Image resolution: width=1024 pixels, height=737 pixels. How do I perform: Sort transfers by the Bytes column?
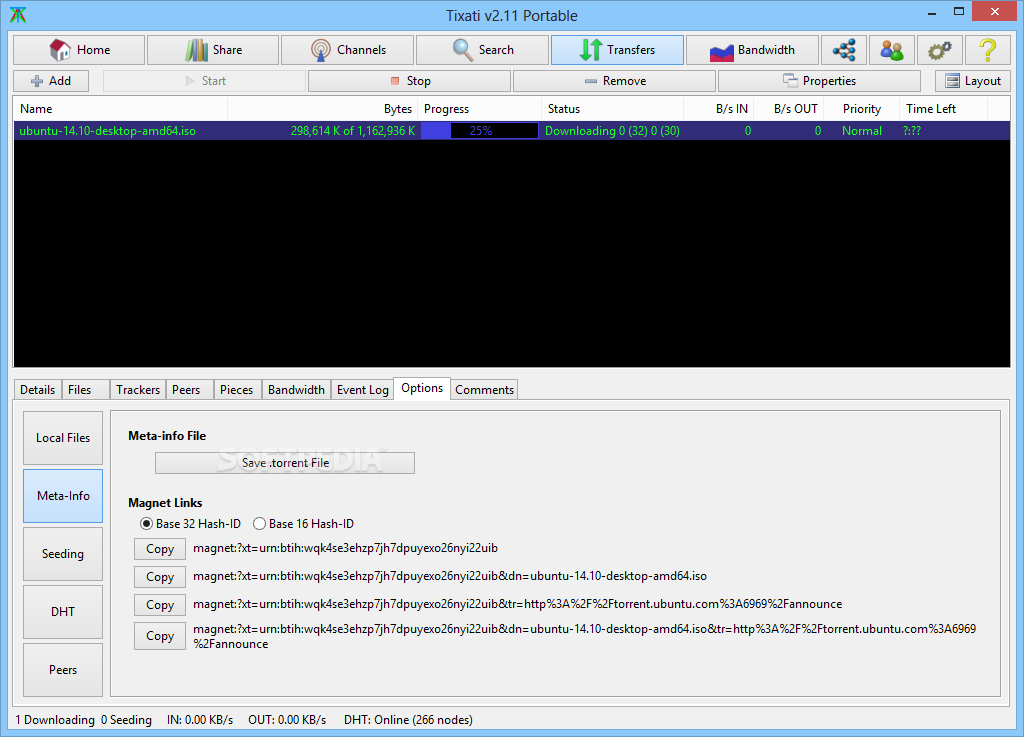(x=323, y=109)
